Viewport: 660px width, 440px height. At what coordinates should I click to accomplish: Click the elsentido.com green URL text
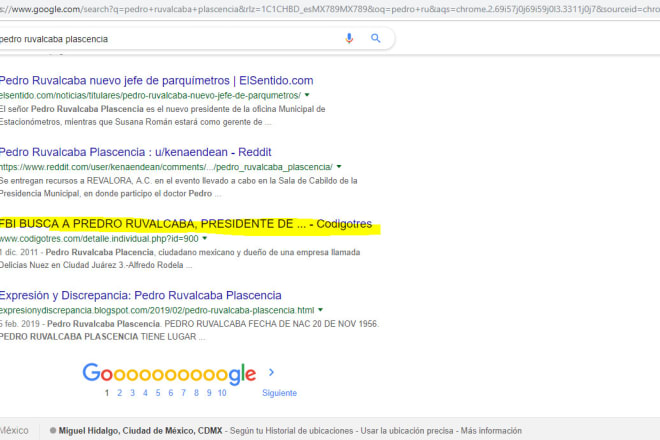coord(150,95)
